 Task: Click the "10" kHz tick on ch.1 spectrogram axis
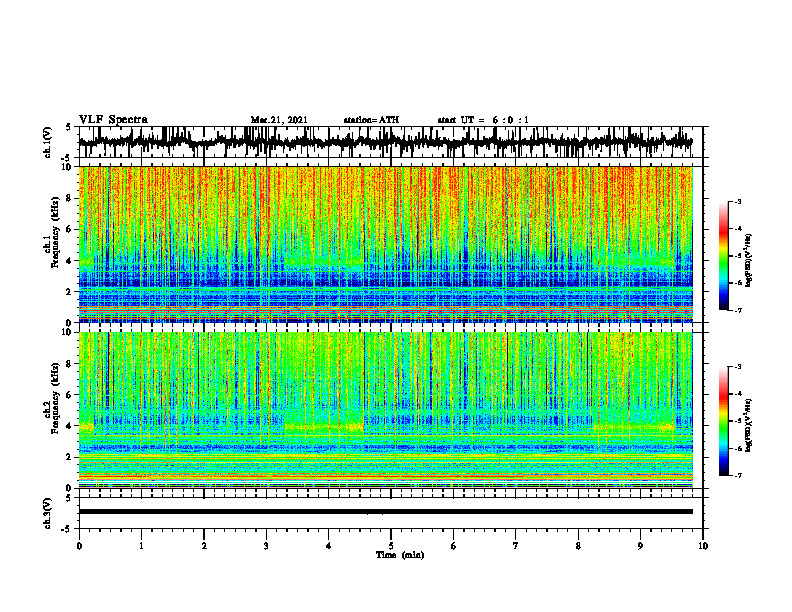[69, 167]
